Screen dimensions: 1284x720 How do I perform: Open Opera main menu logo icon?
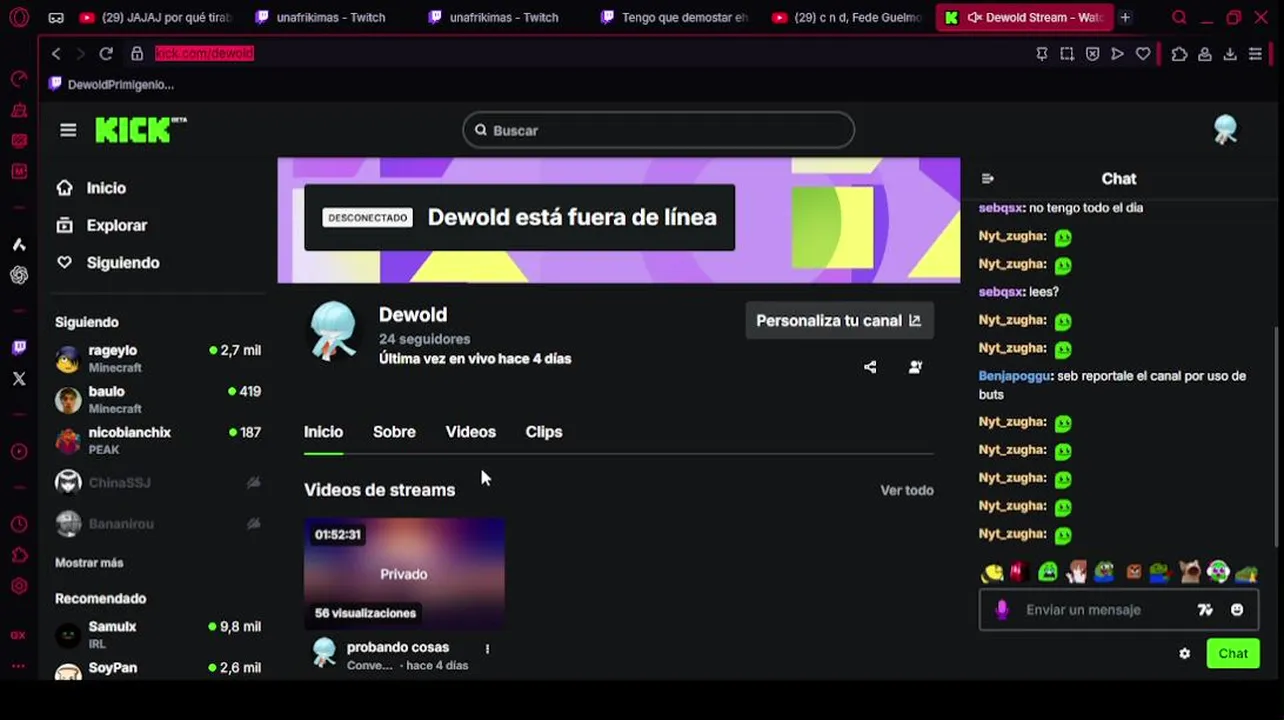19,18
